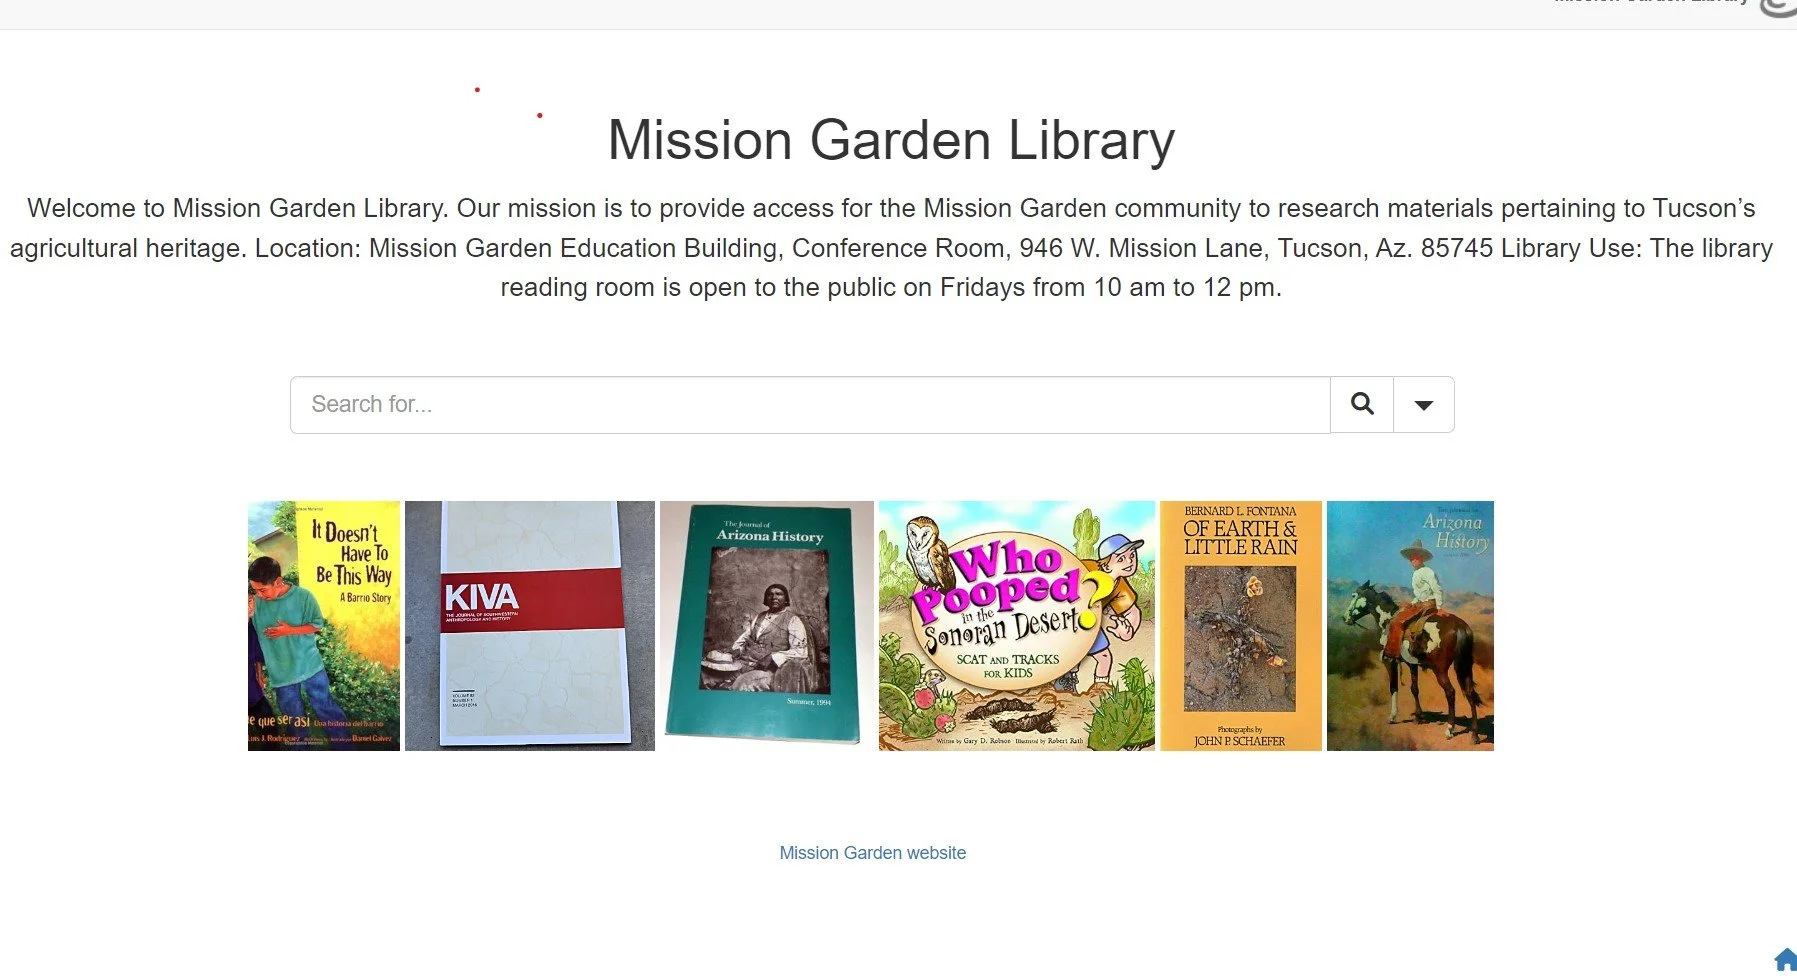Click the 'Mission Garden Library' page heading

[x=891, y=140]
